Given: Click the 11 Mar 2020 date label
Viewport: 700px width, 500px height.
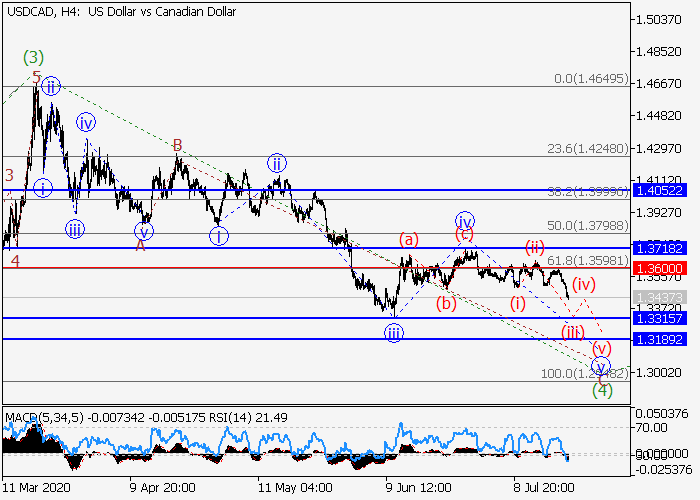Looking at the screenshot, I should click(36, 488).
